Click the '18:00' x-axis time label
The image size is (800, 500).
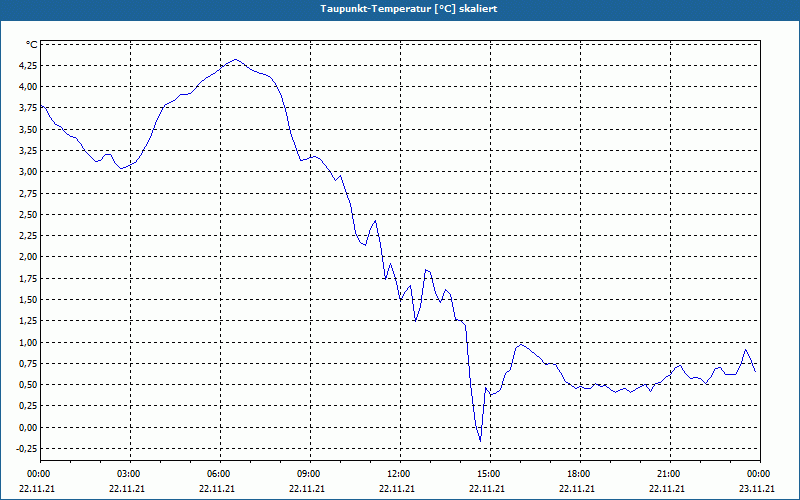click(578, 474)
